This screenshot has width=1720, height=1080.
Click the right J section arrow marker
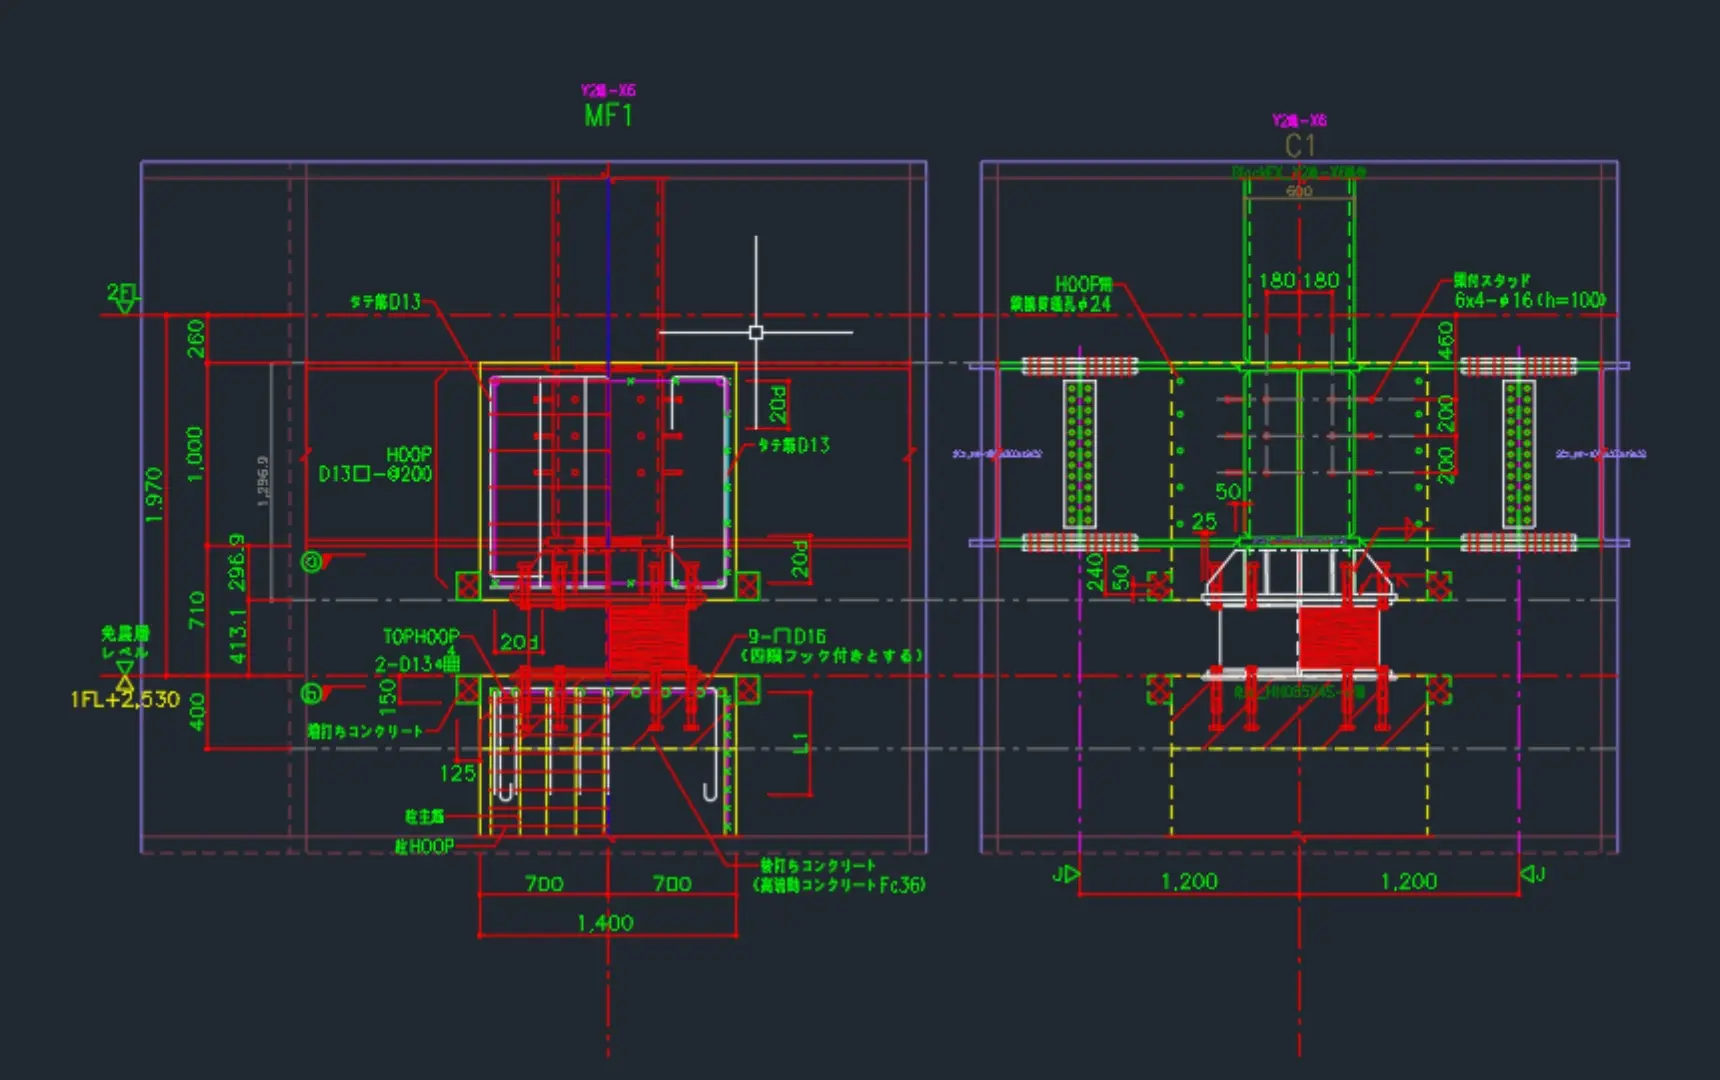(x=1531, y=875)
